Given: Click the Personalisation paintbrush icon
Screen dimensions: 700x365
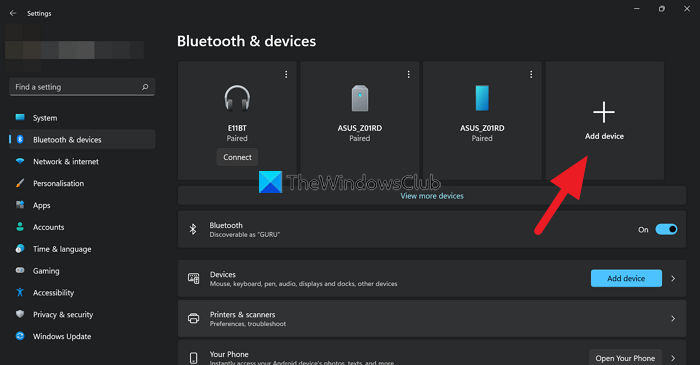Looking at the screenshot, I should tap(20, 183).
